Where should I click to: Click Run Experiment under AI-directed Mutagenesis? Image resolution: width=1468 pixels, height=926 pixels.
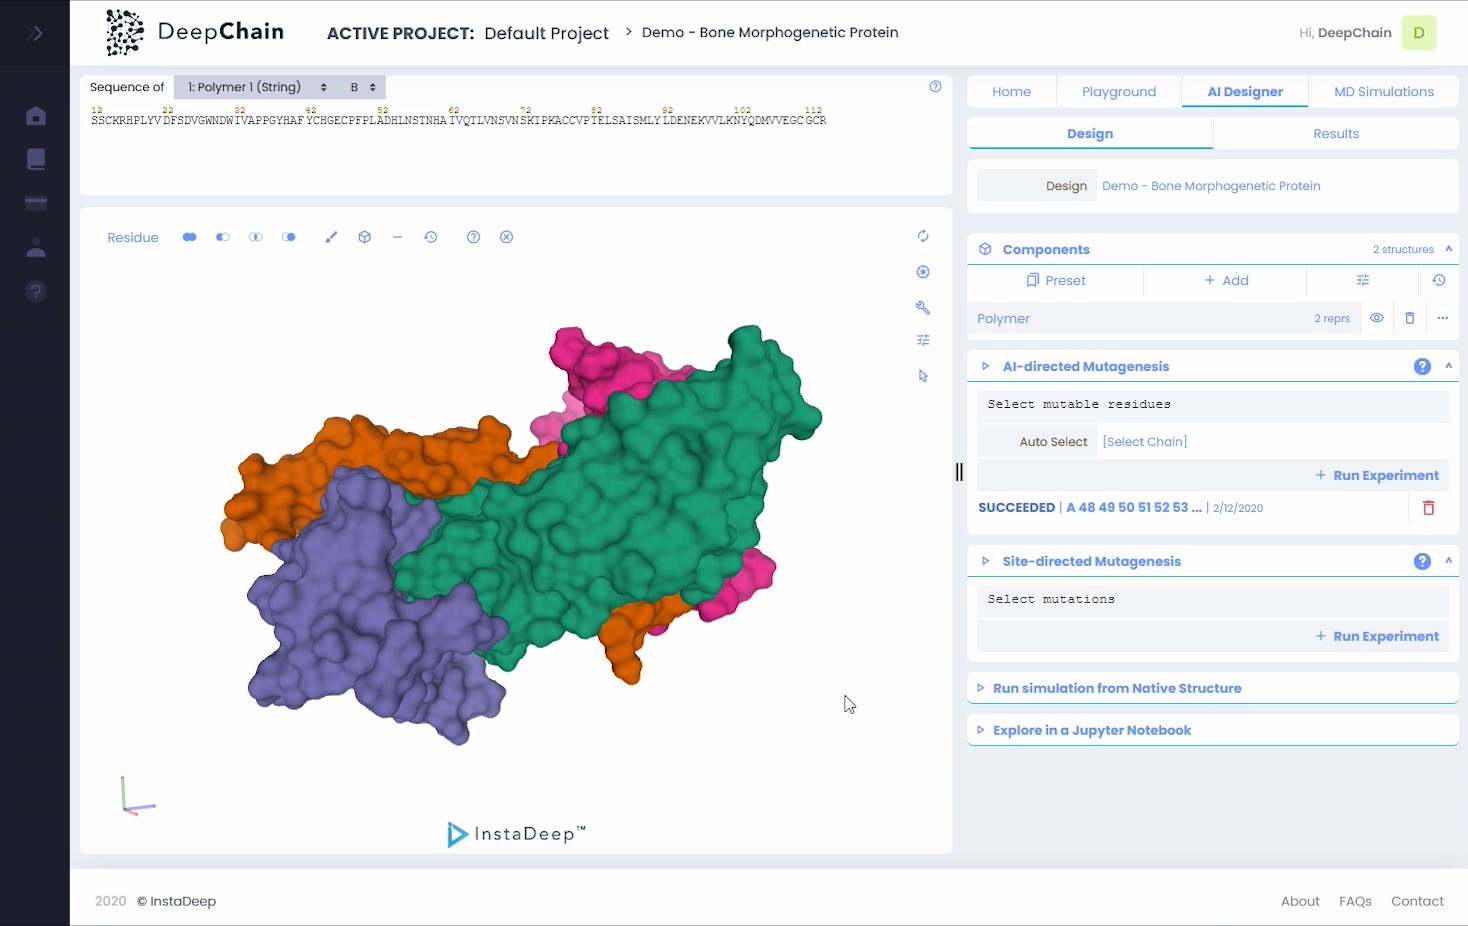click(x=1377, y=475)
